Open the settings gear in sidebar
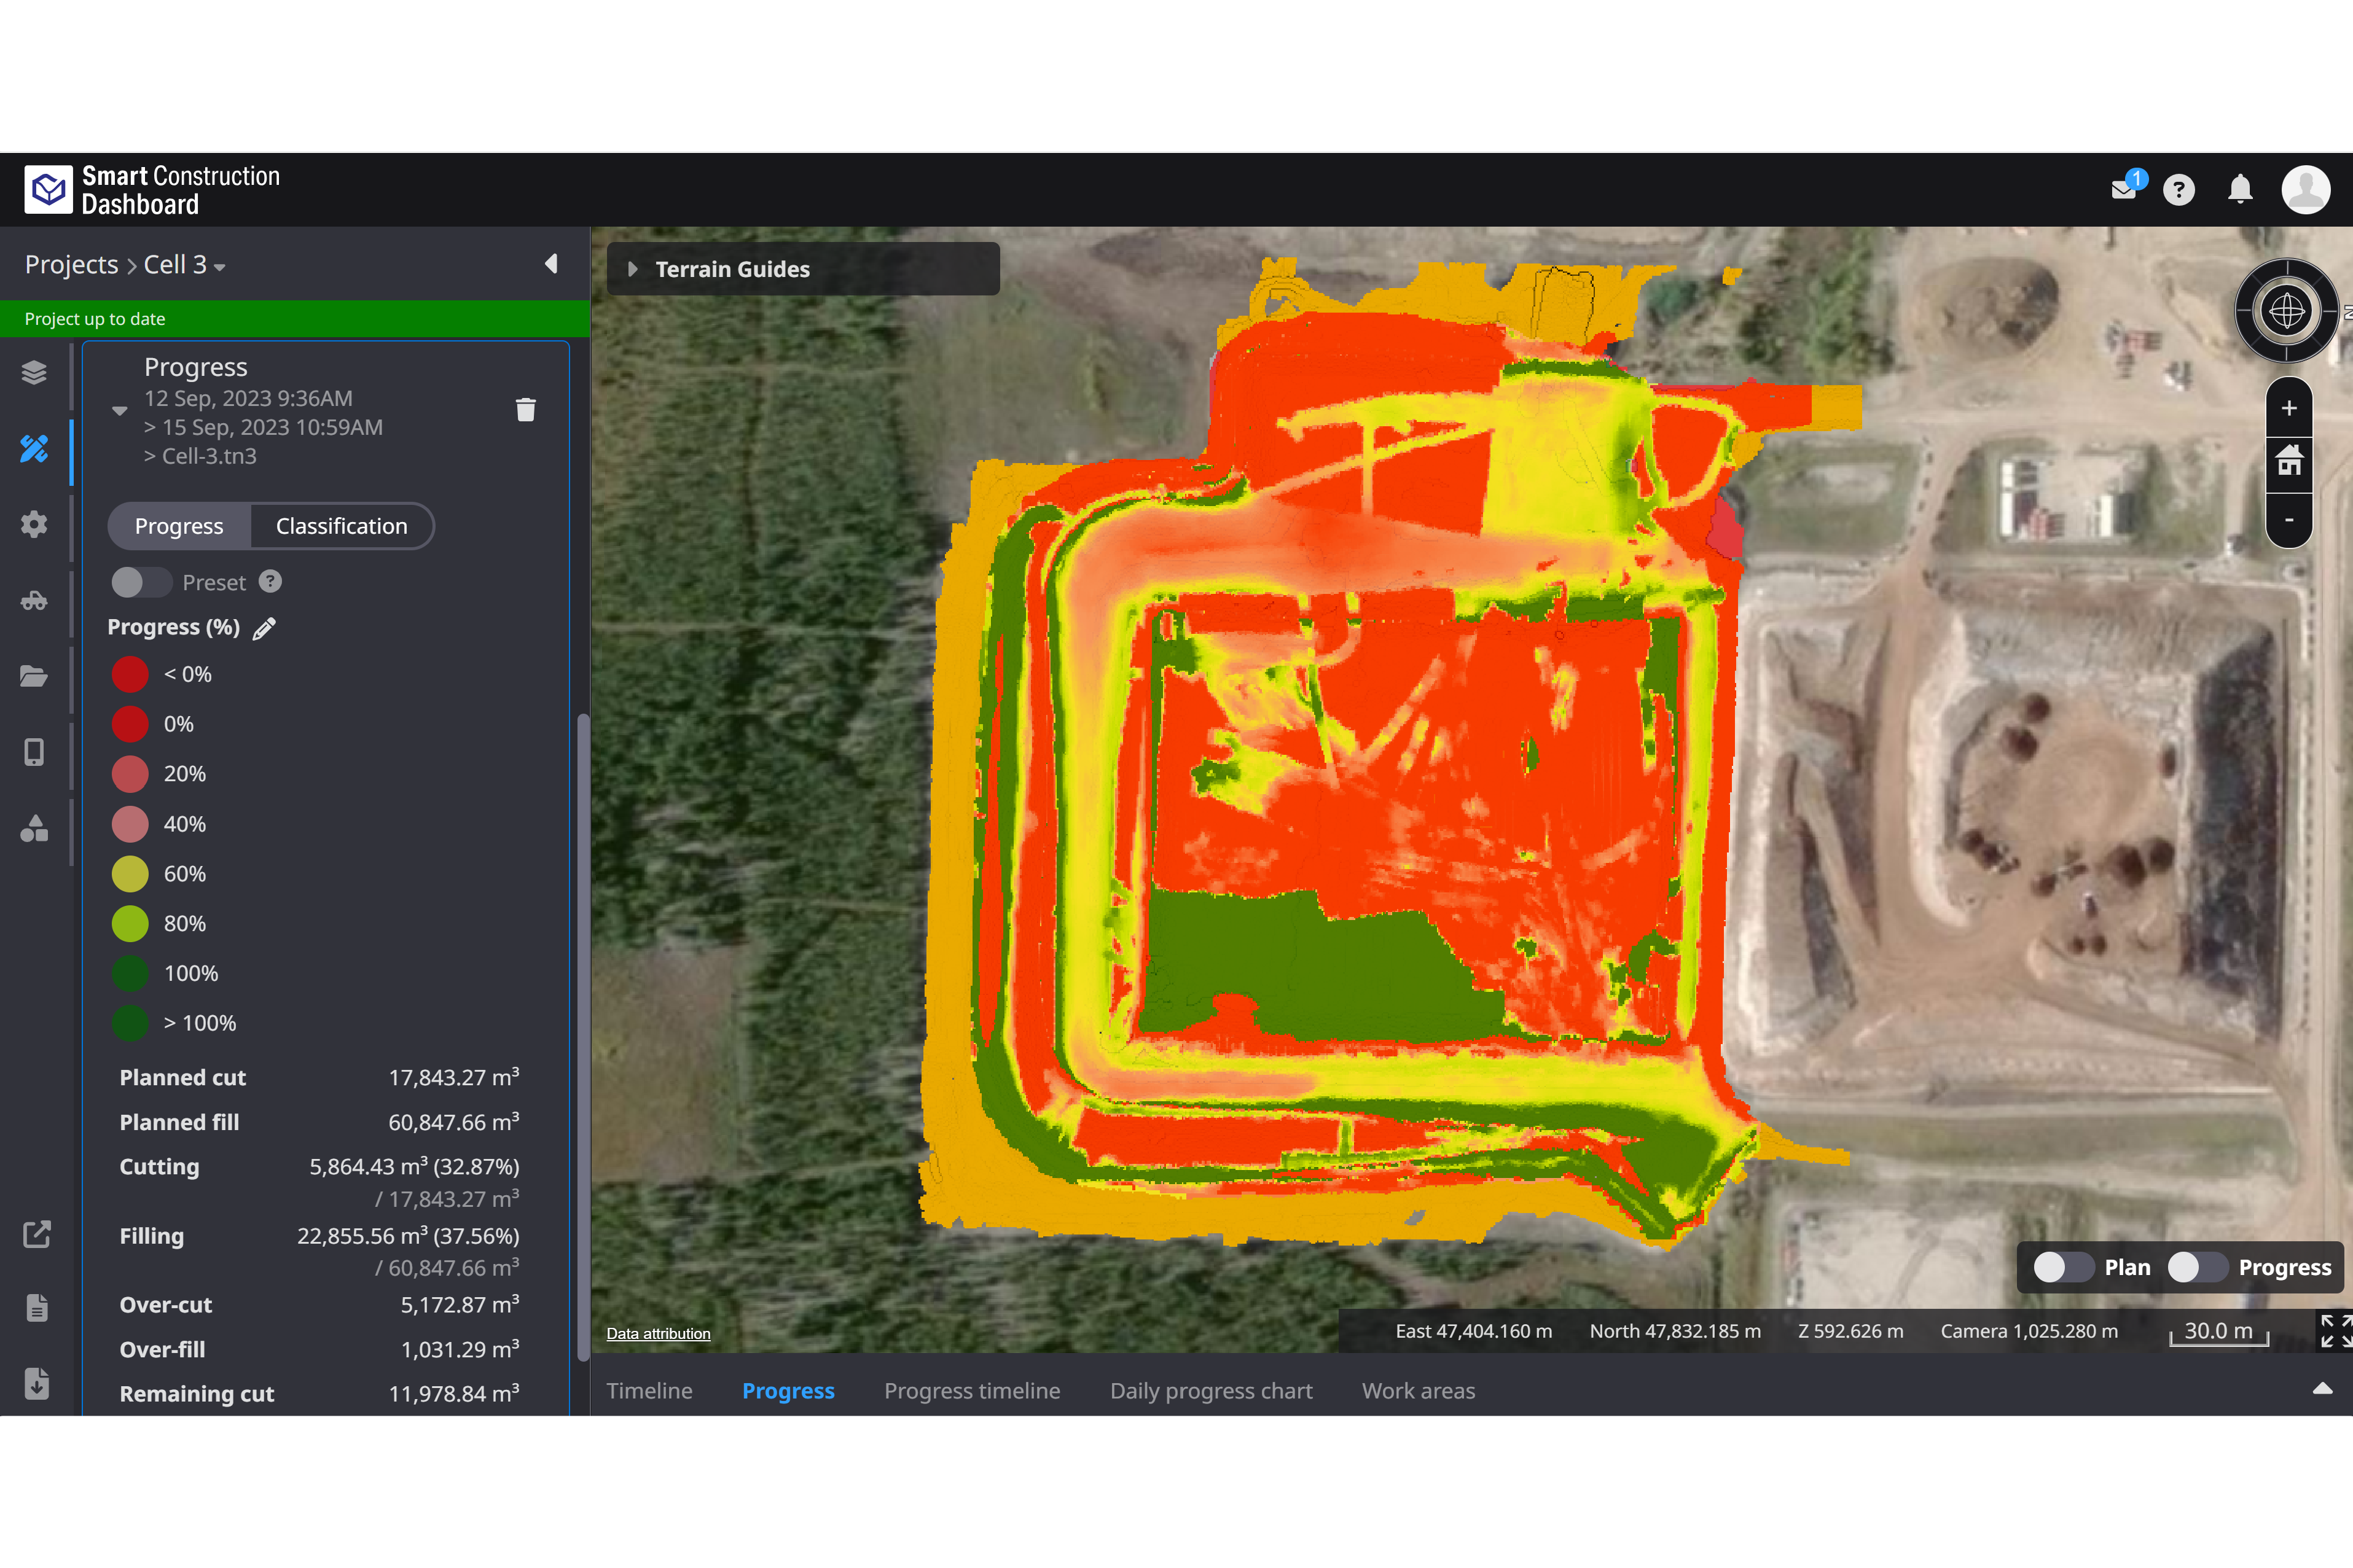The image size is (2353, 1568). [34, 524]
